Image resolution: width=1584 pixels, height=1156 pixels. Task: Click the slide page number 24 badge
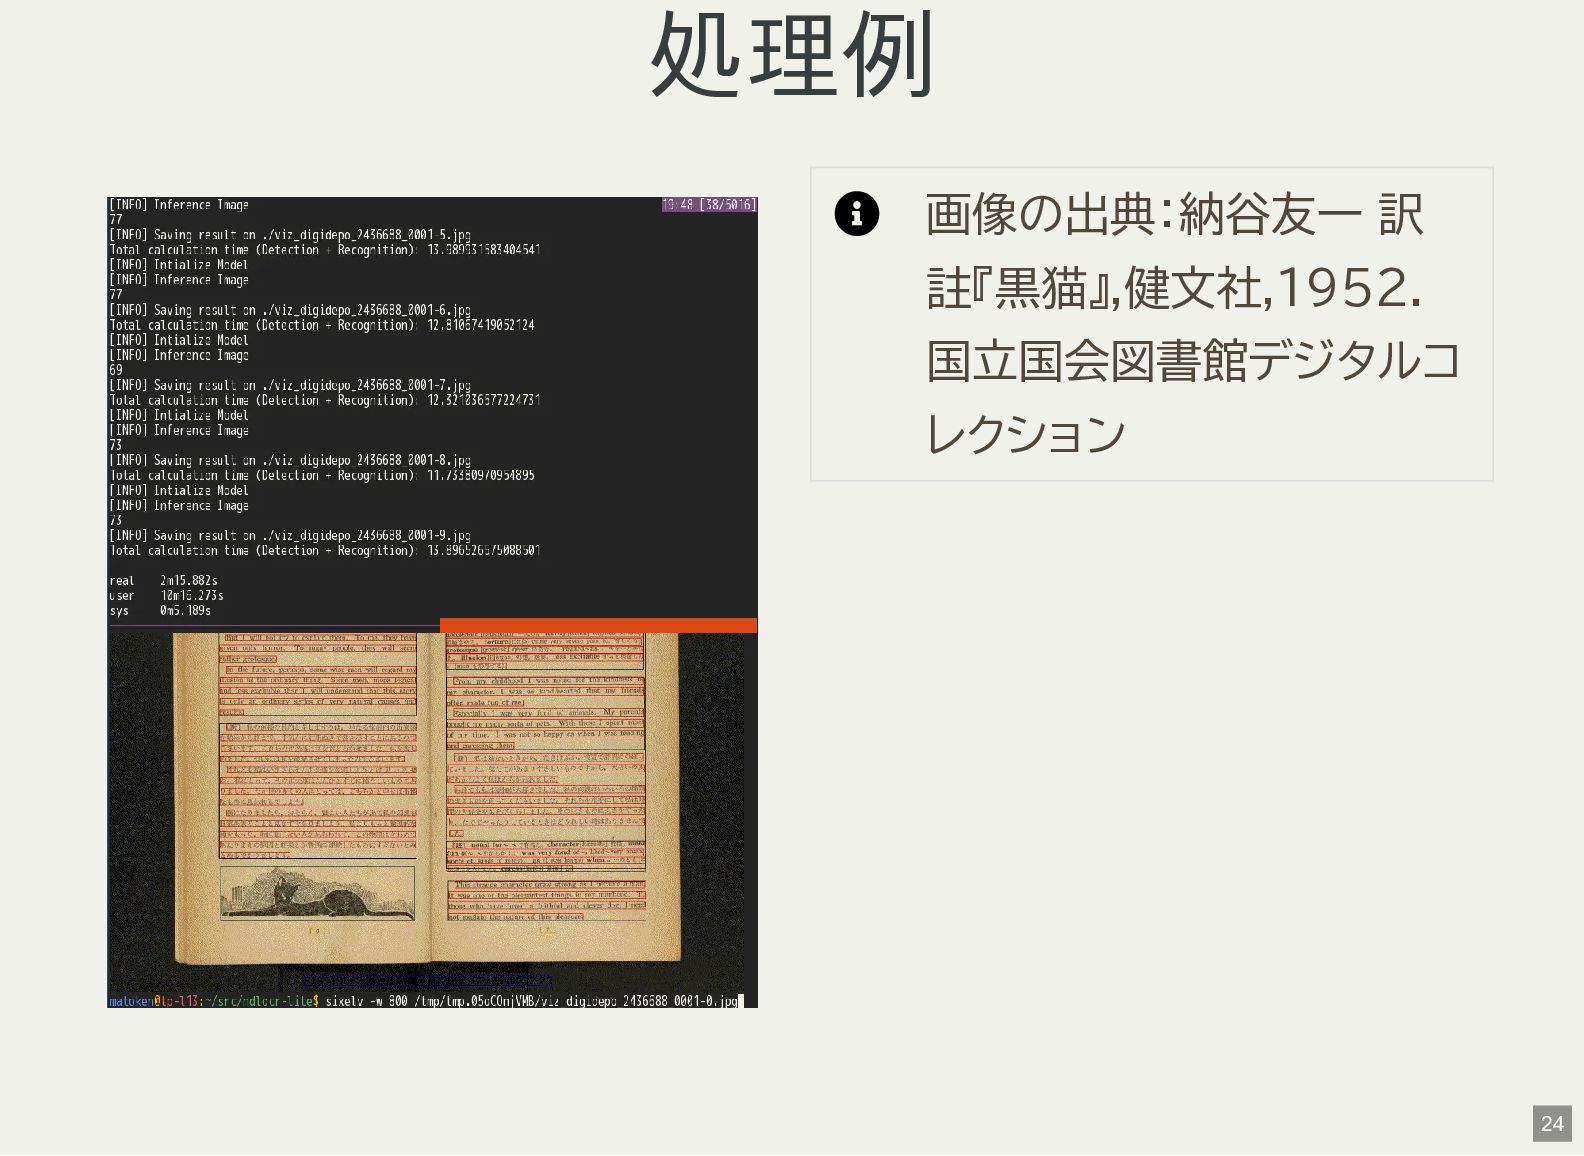tap(1552, 1124)
